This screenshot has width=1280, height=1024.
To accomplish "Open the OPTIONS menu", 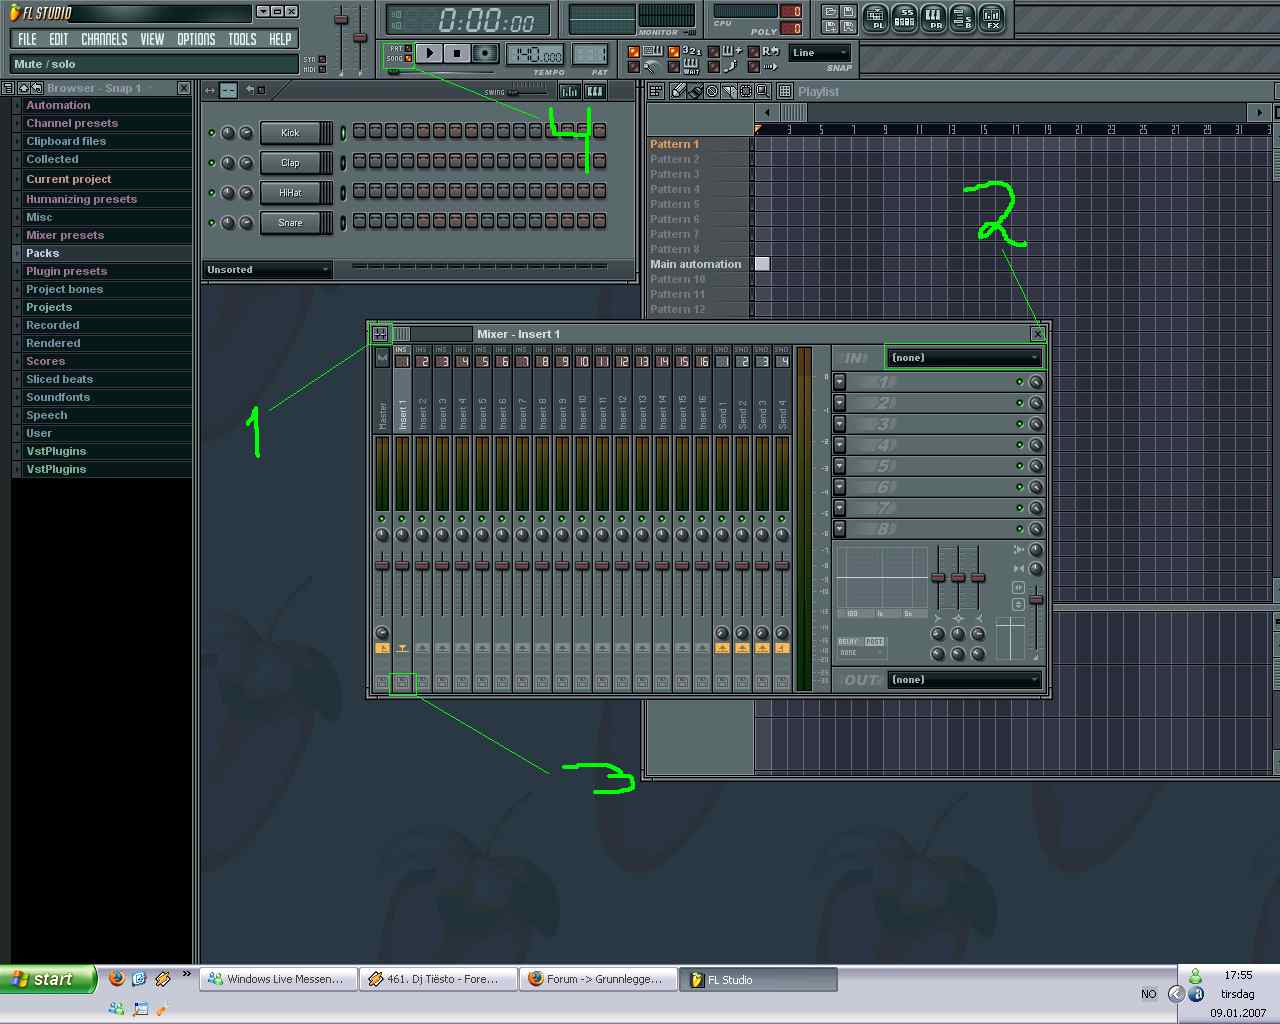I will coord(196,39).
